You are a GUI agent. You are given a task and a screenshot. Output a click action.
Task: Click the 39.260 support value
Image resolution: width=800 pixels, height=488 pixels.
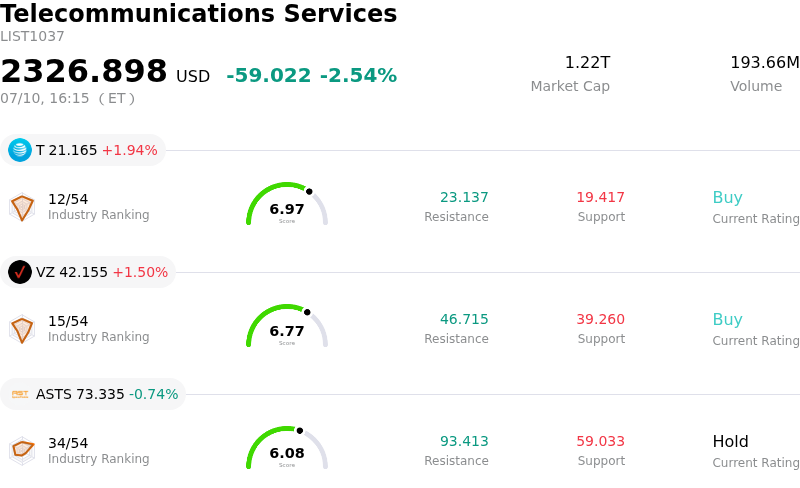pyautogui.click(x=601, y=319)
